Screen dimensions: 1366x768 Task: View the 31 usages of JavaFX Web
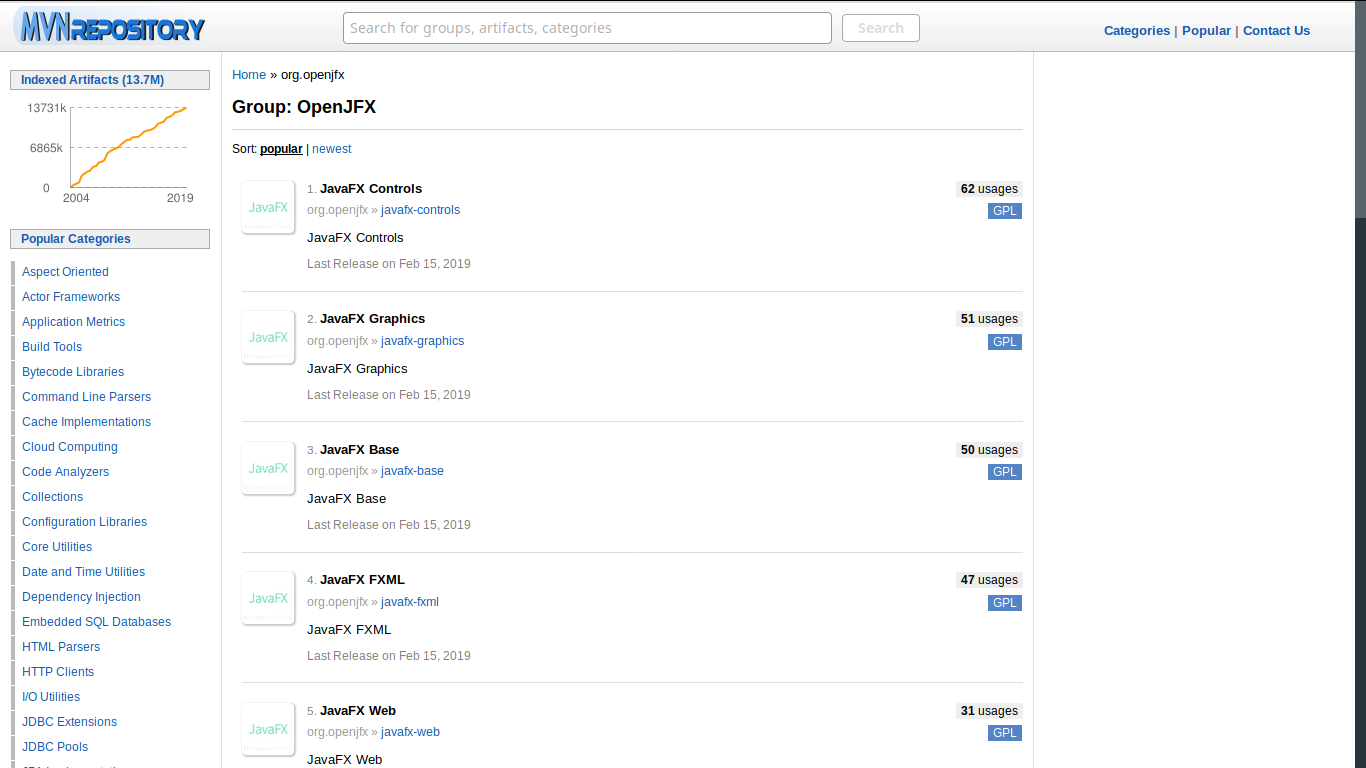coord(989,711)
